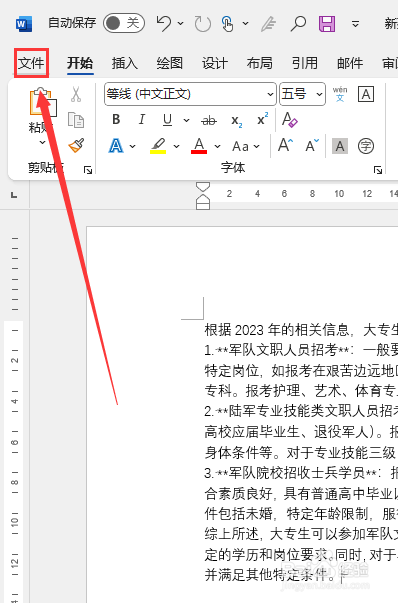Open the Font dialog launcher

[378, 170]
